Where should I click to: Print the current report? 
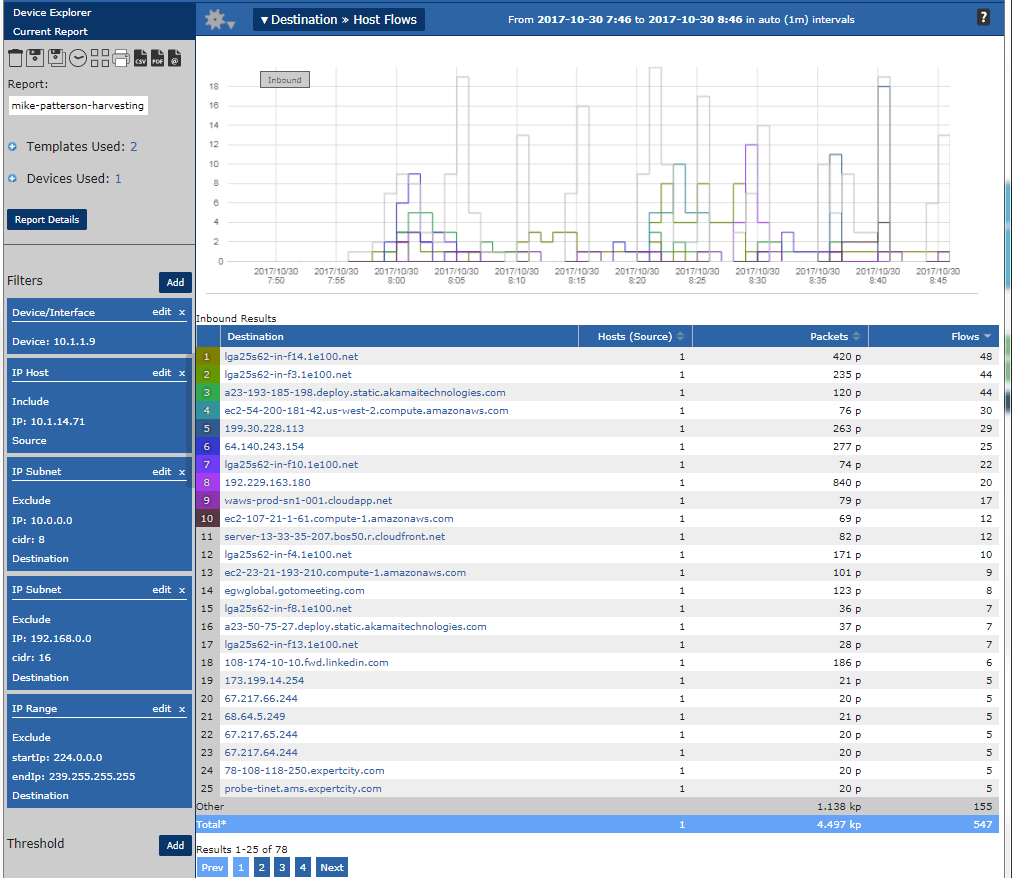tap(121, 58)
